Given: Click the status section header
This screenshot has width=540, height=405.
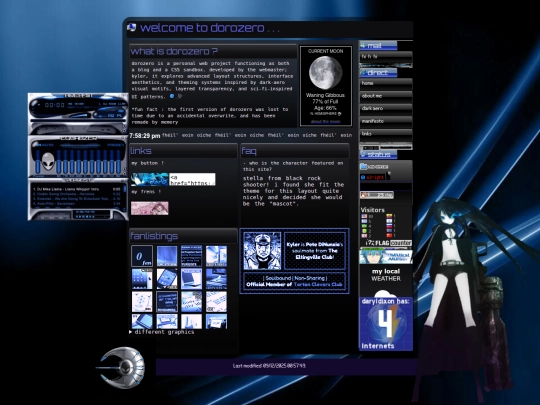Looking at the screenshot, I should [378, 155].
